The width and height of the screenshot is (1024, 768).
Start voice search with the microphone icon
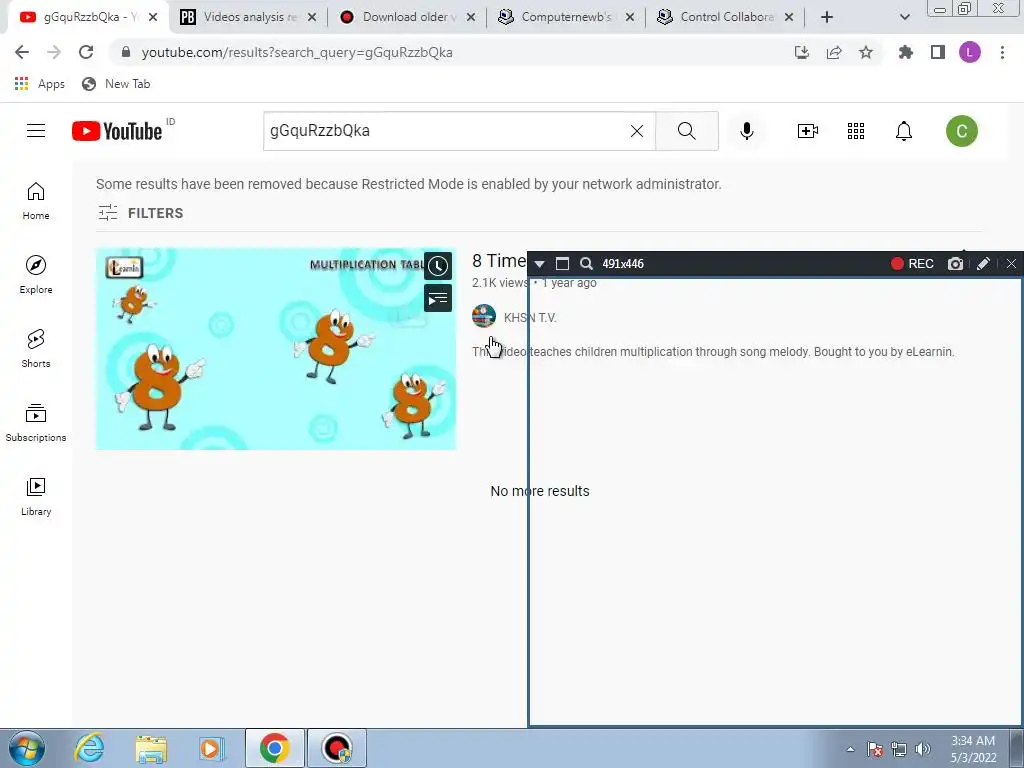(746, 131)
